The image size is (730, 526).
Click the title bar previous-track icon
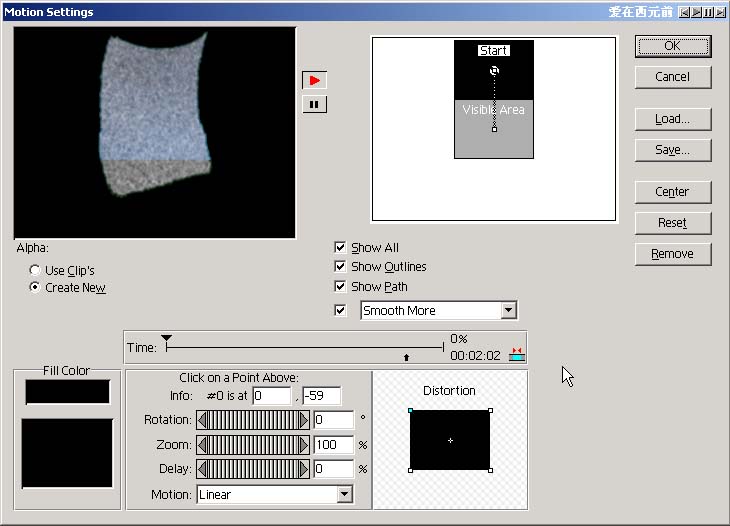pos(684,12)
